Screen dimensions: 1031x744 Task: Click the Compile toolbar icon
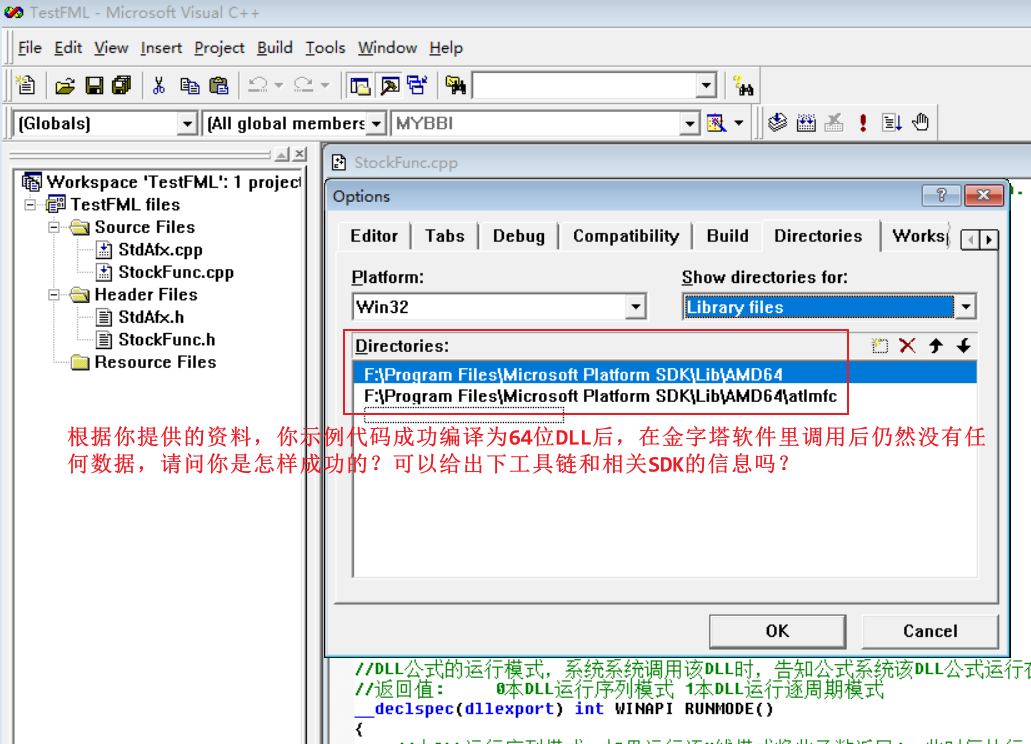point(777,123)
